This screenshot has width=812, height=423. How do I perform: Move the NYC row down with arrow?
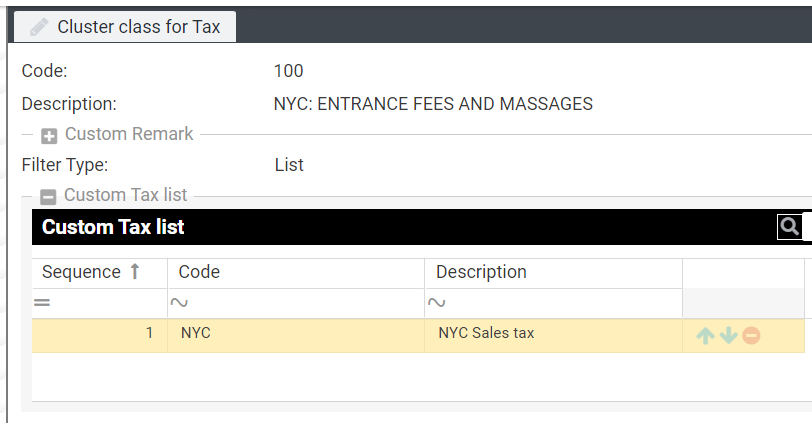coord(728,336)
